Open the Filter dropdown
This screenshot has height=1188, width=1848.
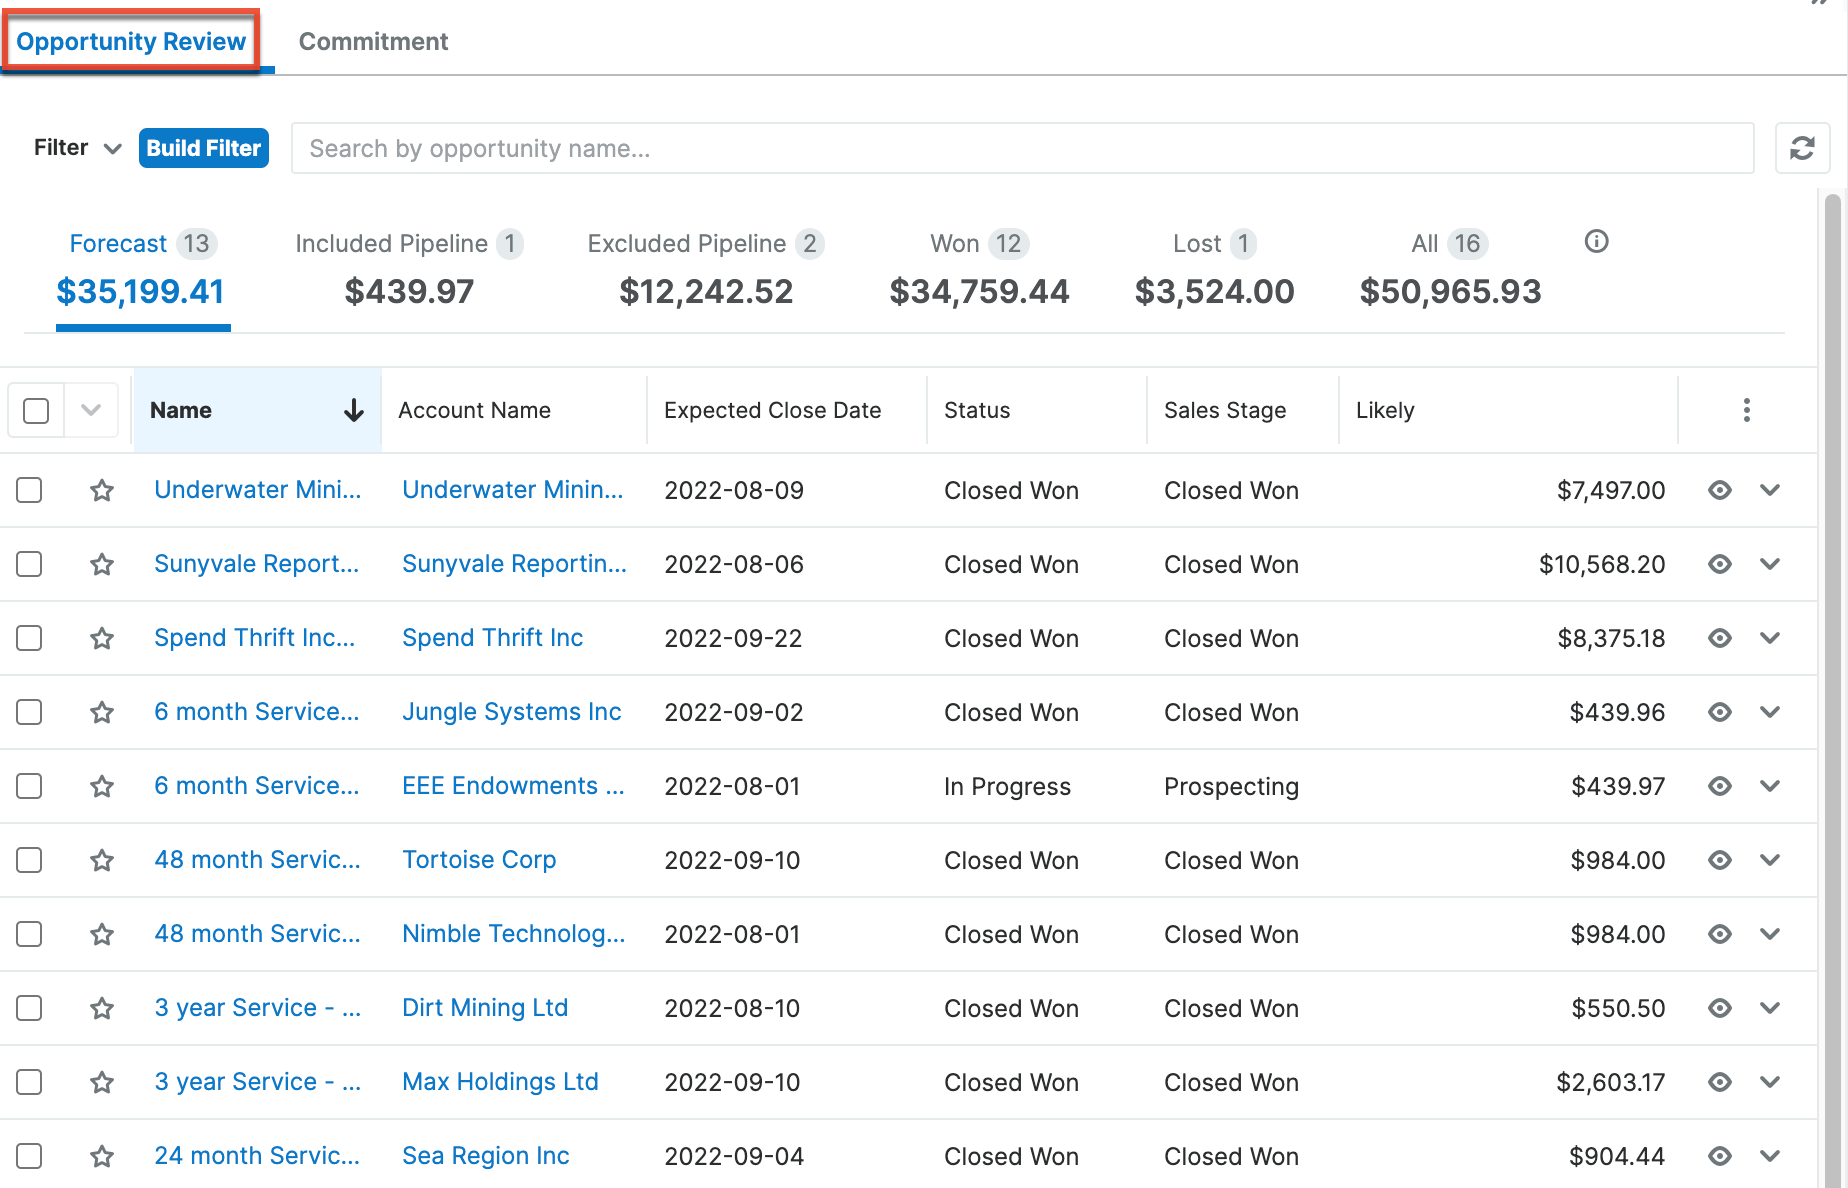77,148
